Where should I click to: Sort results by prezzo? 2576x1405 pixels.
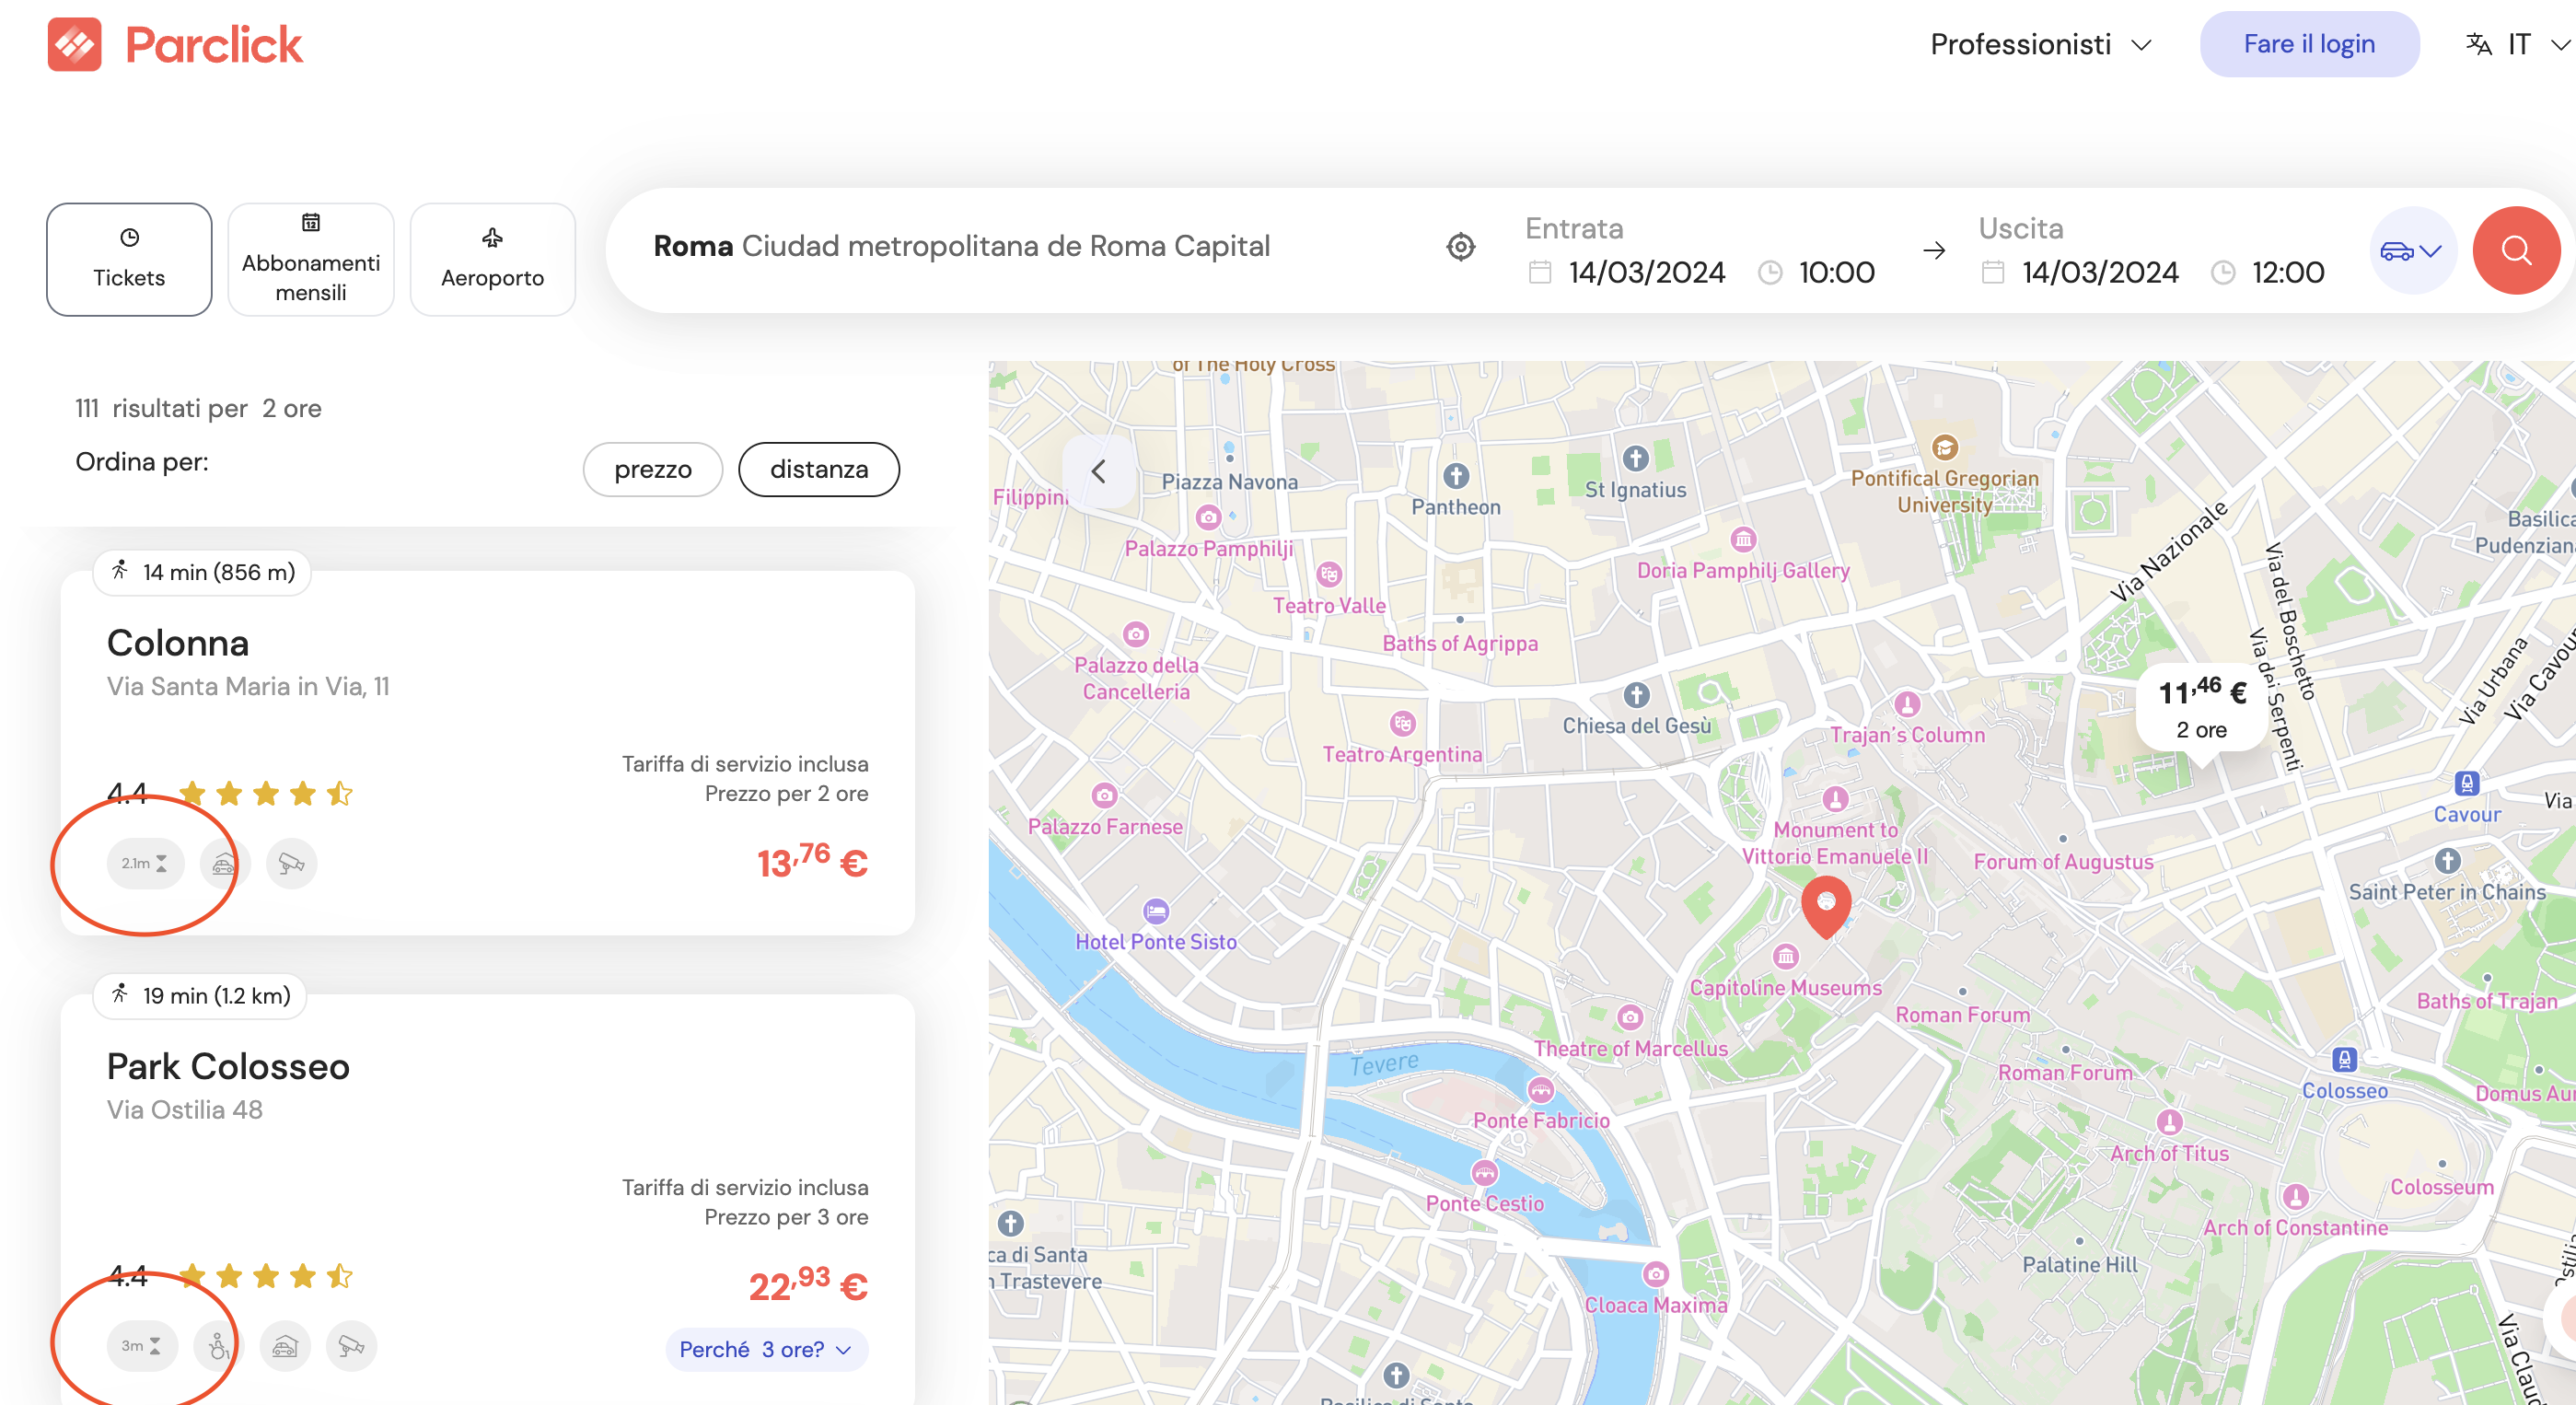(652, 469)
